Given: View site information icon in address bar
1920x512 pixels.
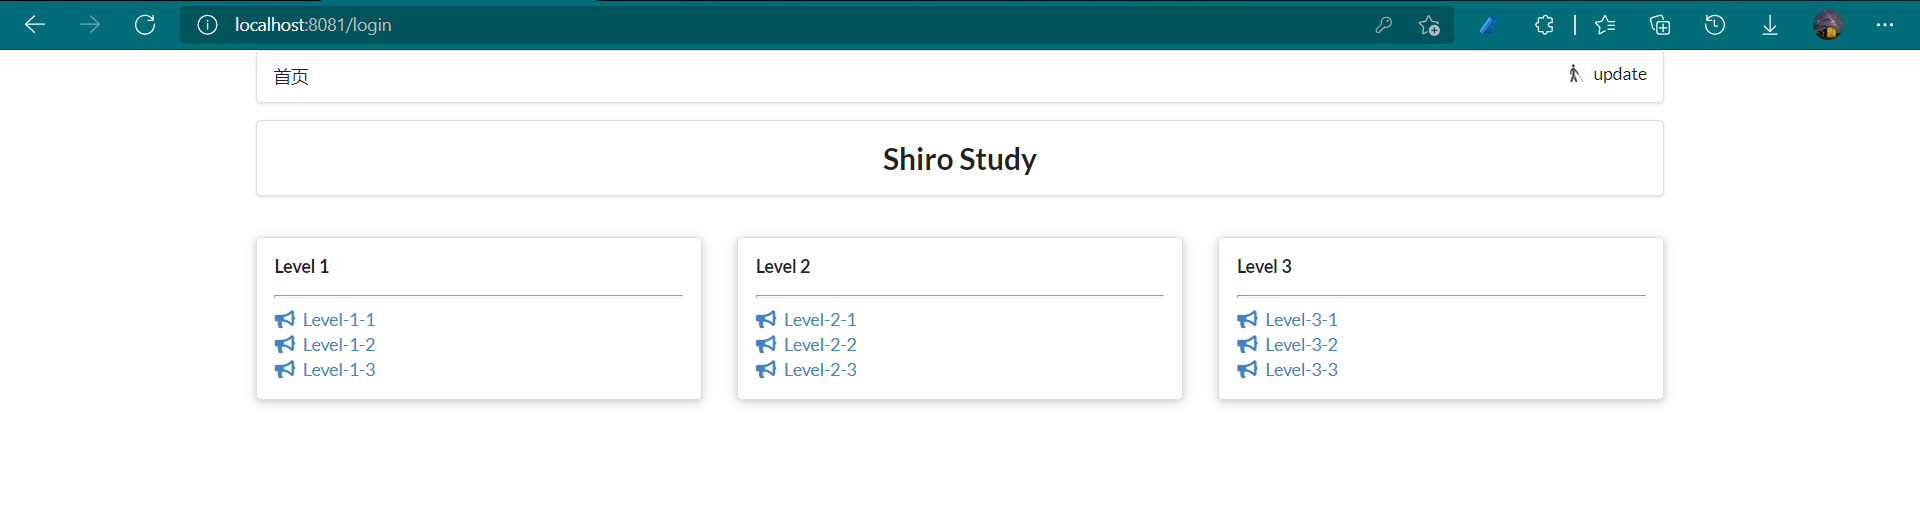Looking at the screenshot, I should (207, 25).
